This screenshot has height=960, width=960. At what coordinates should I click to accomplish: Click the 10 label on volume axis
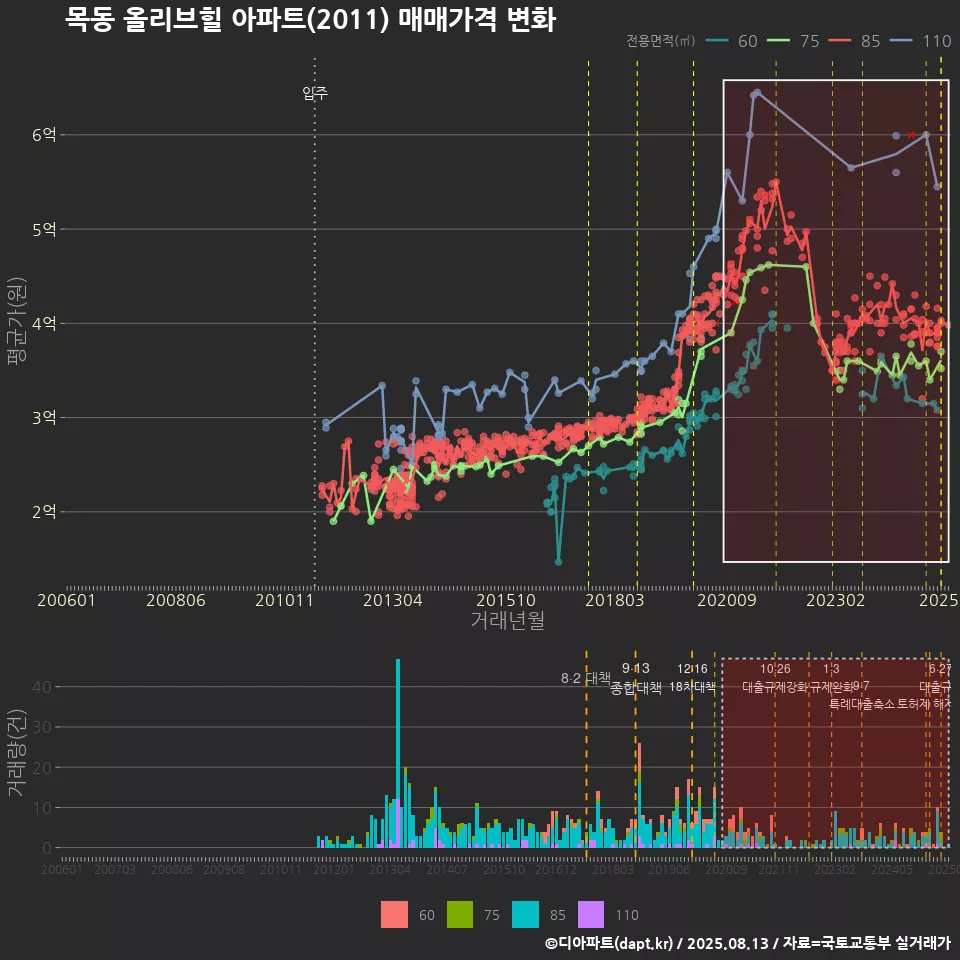point(42,808)
